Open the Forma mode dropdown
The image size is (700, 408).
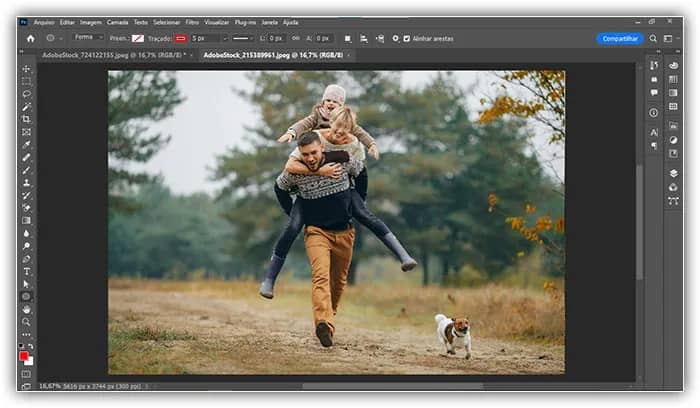87,38
